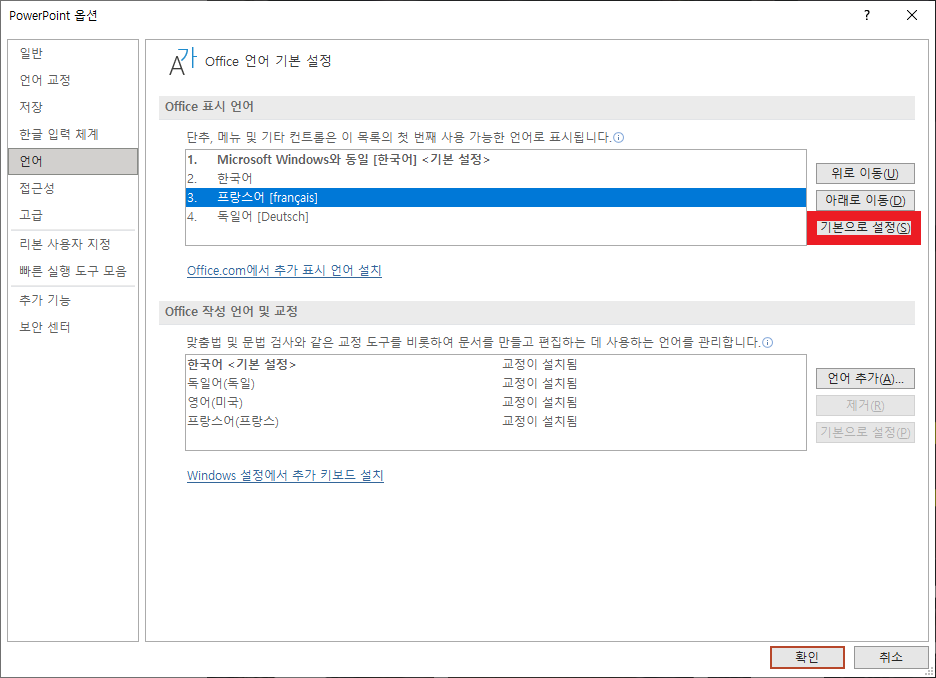
Task: Click the 위로 이동(U) button
Action: pyautogui.click(x=865, y=174)
